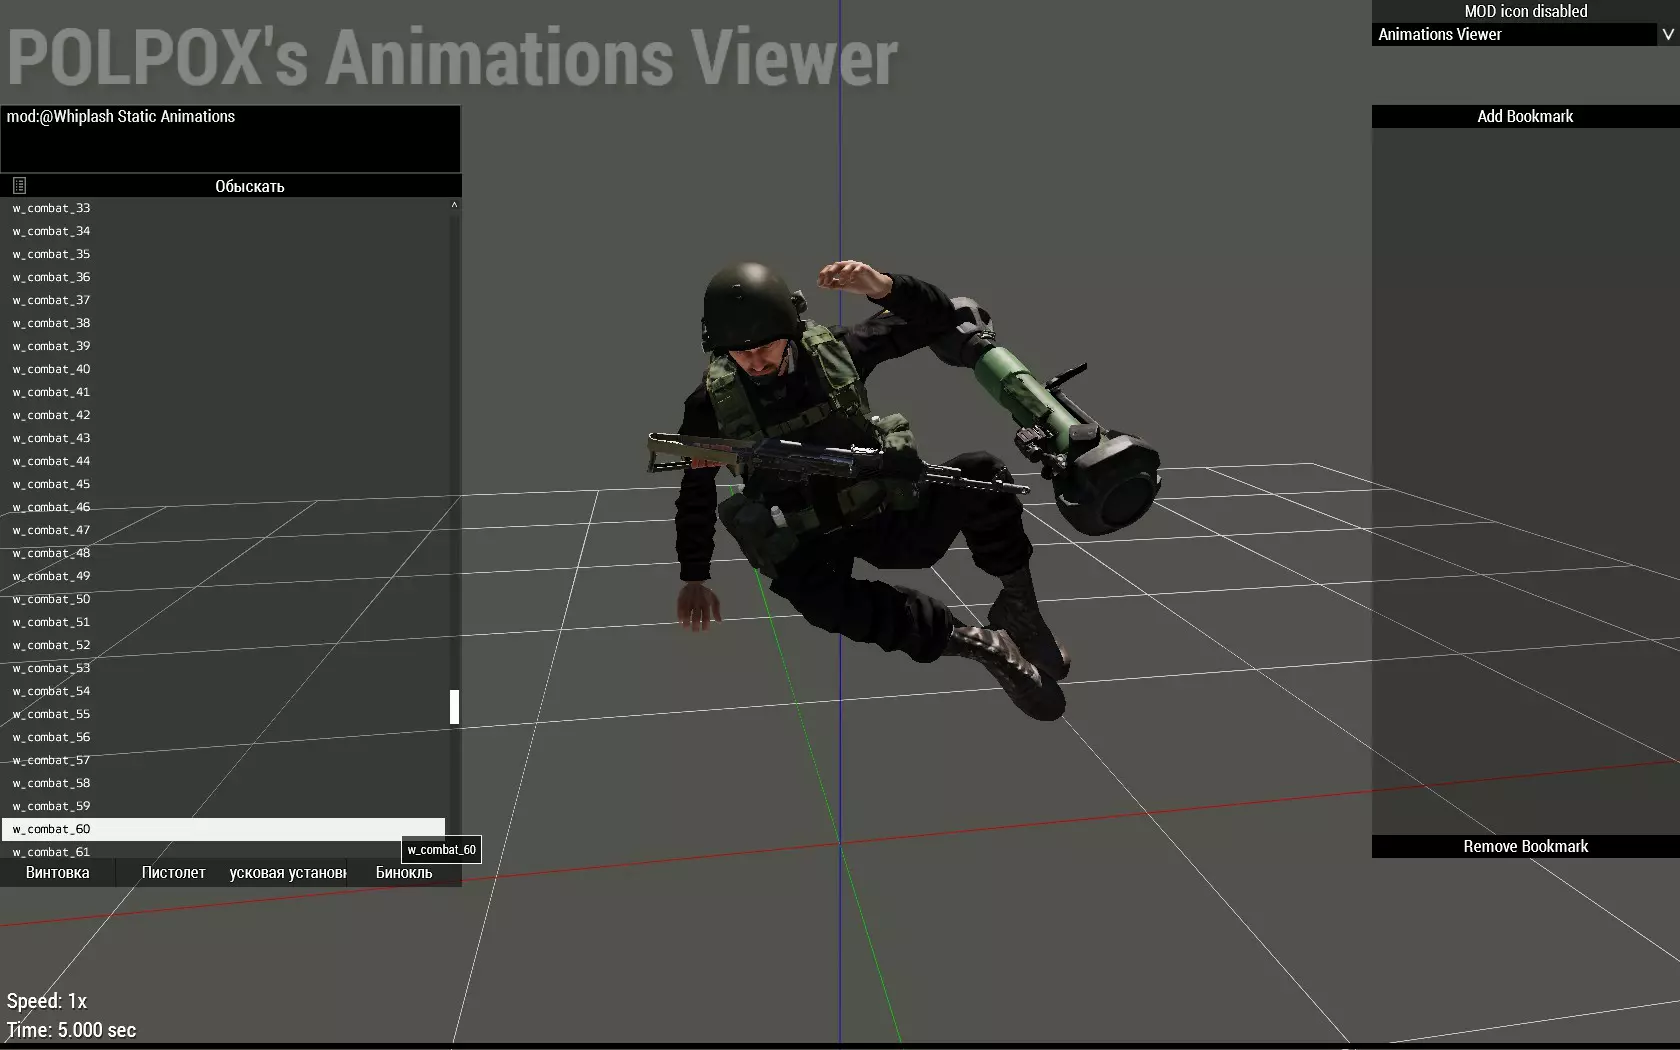The height and width of the screenshot is (1050, 1680).
Task: Select animation w_combat_41
Action: tap(224, 392)
